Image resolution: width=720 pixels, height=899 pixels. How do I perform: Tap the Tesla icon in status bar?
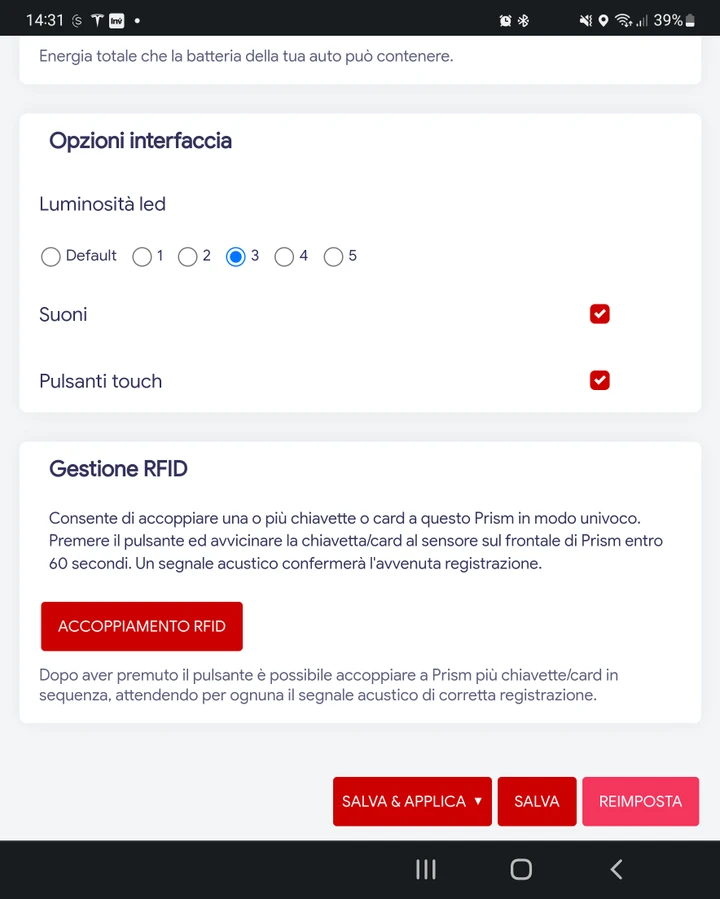click(97, 21)
